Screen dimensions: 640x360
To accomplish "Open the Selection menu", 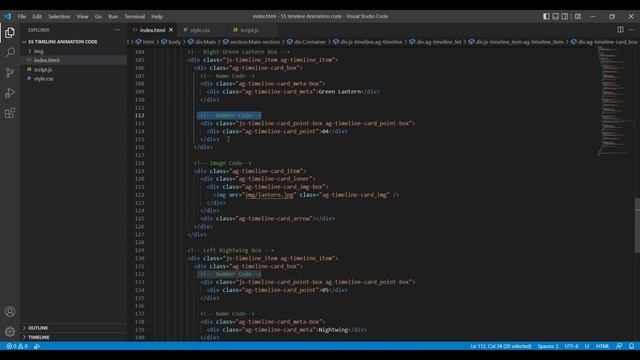I will pos(59,17).
